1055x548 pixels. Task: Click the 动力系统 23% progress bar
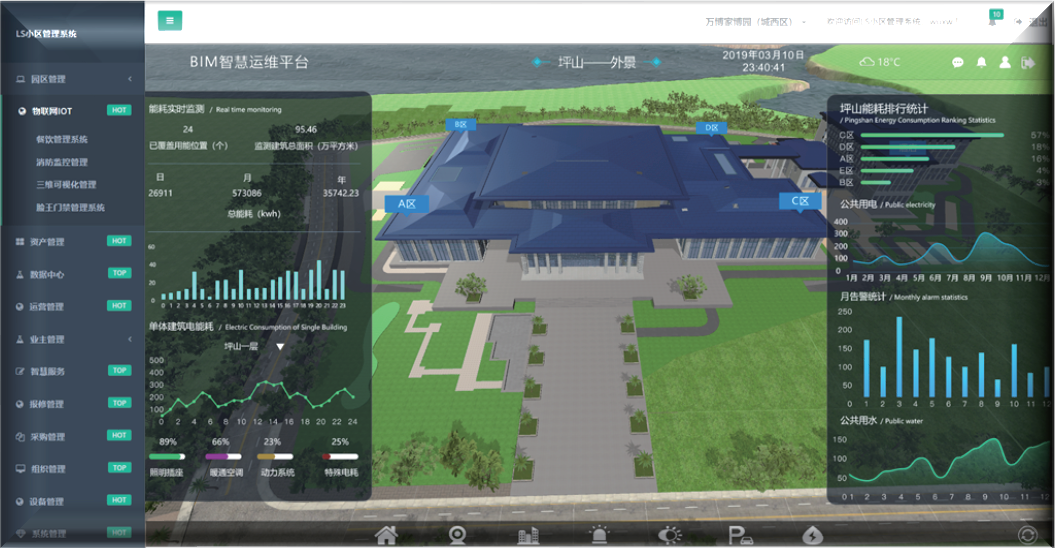pyautogui.click(x=276, y=456)
